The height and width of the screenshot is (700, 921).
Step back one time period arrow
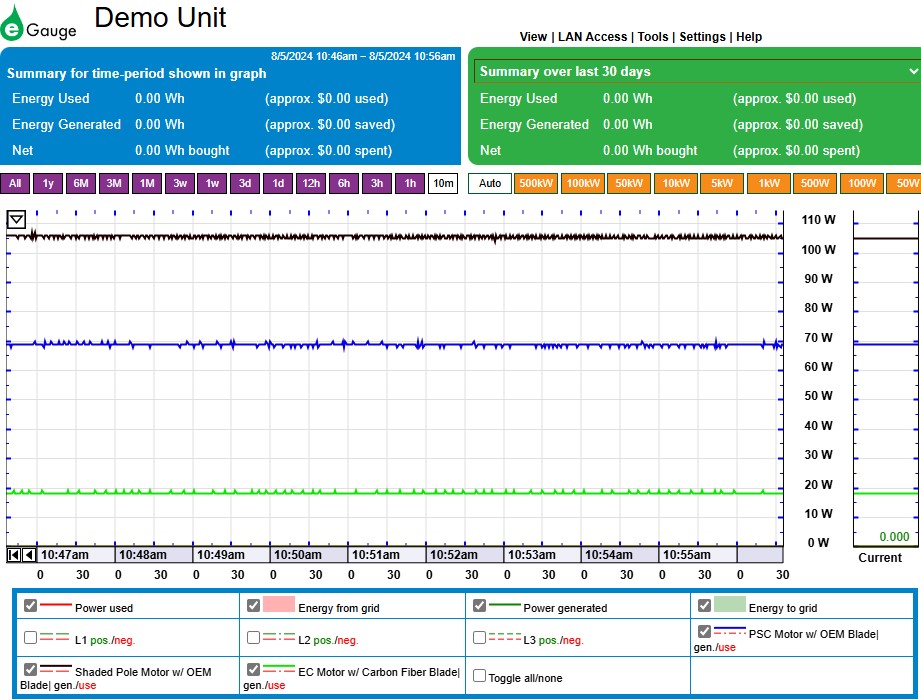pos(29,555)
